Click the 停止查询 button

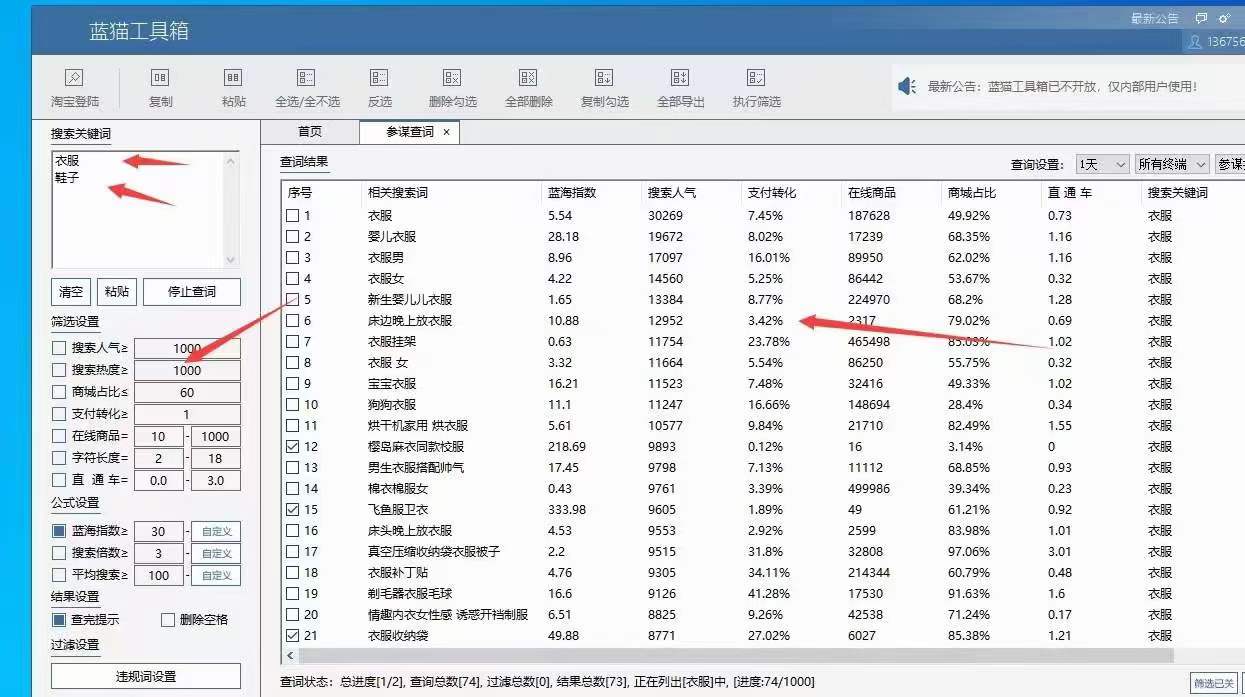pos(191,292)
